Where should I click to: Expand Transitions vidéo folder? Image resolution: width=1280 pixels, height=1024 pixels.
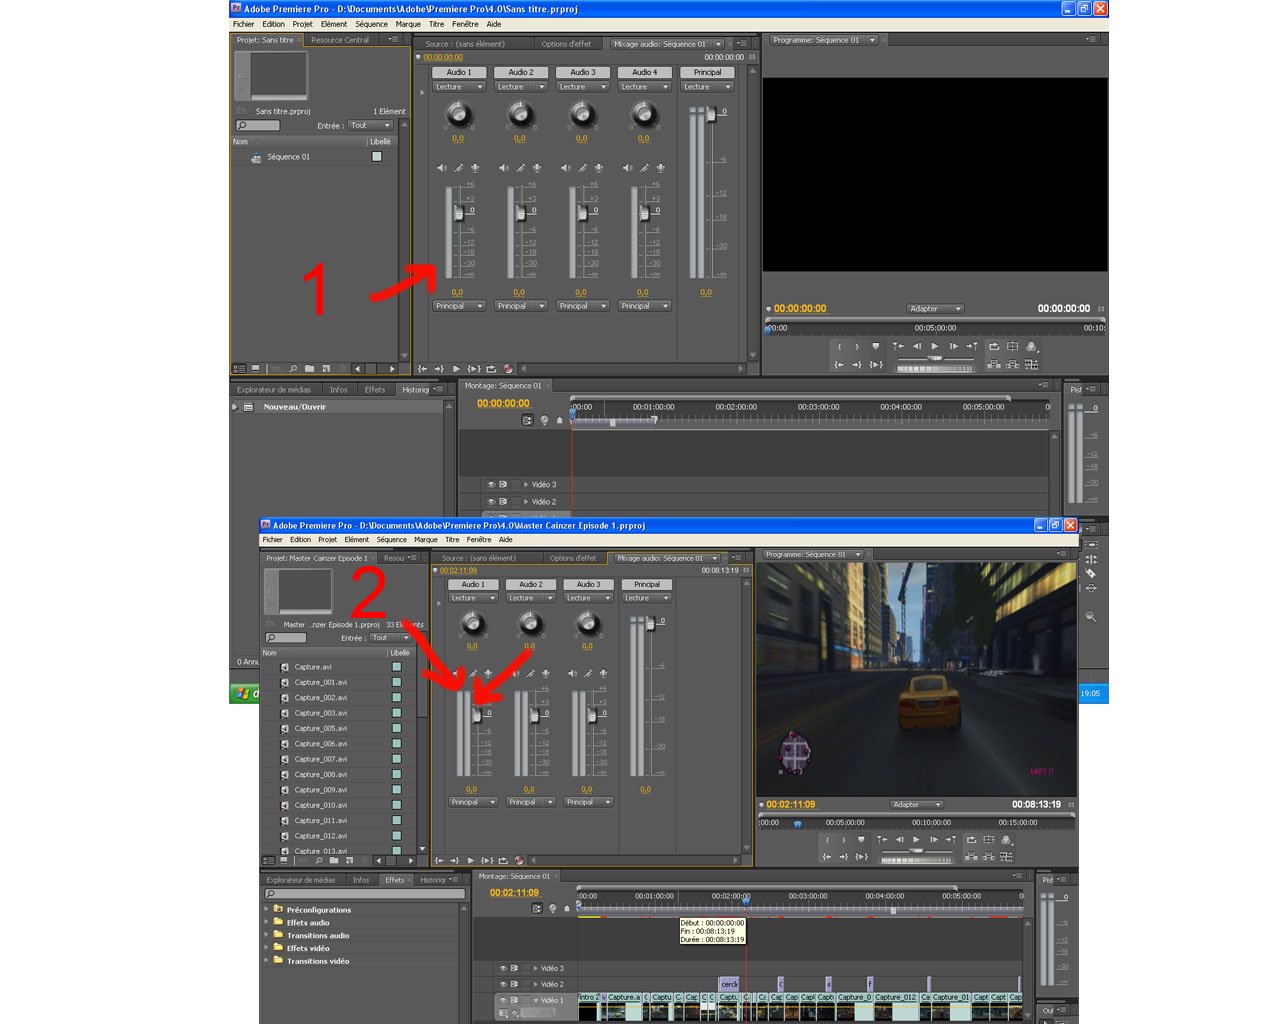tap(267, 961)
